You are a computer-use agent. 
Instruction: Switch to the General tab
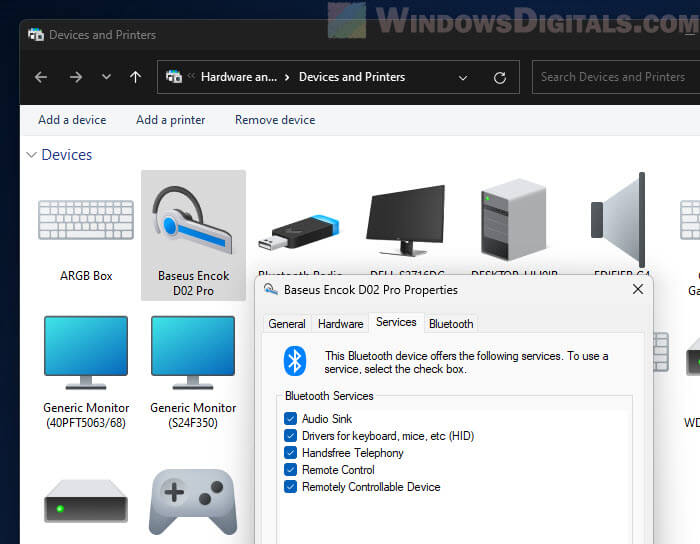[x=287, y=324]
